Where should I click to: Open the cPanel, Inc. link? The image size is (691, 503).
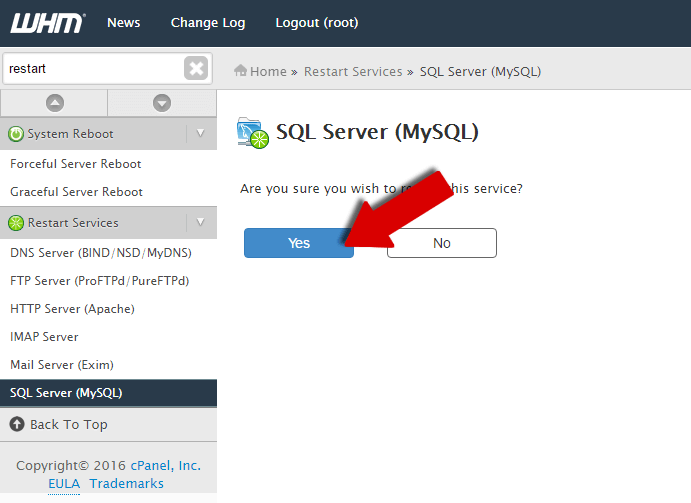[x=166, y=466]
